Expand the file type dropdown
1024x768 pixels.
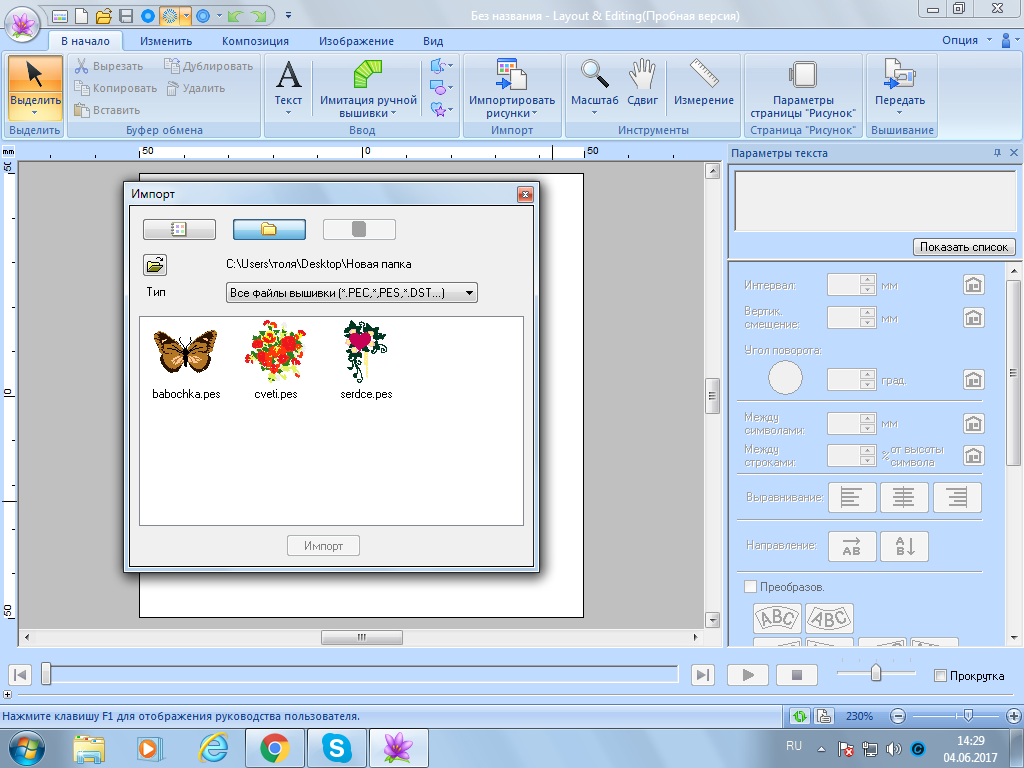pos(470,293)
